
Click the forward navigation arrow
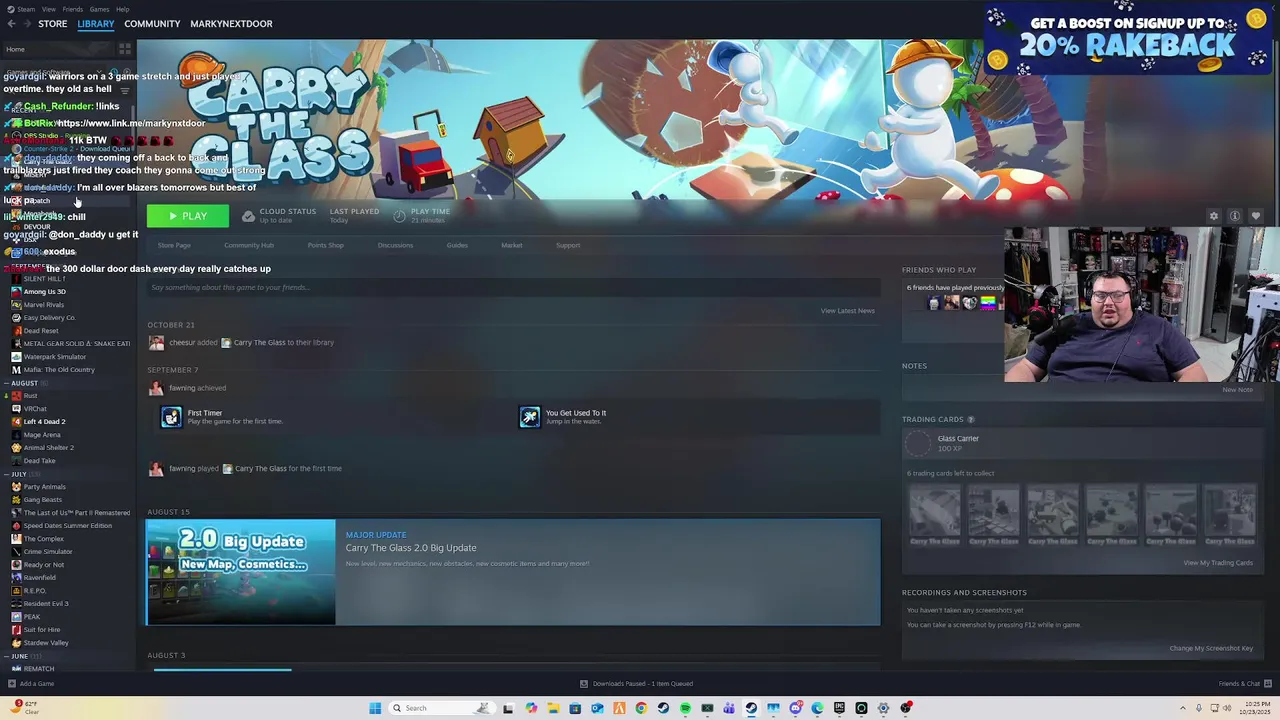pyautogui.click(x=26, y=24)
